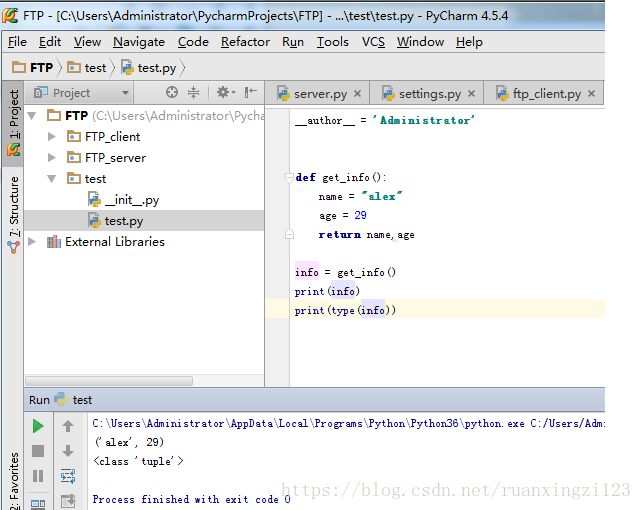Viewport: 642px width, 510px height.
Task: Open the Window menu
Action: (420, 42)
